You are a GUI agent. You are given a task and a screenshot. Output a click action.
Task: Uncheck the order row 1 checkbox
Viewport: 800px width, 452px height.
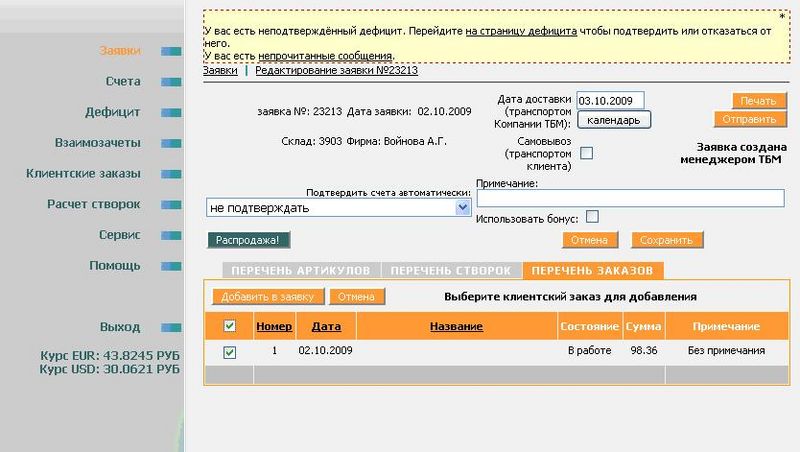click(x=229, y=352)
